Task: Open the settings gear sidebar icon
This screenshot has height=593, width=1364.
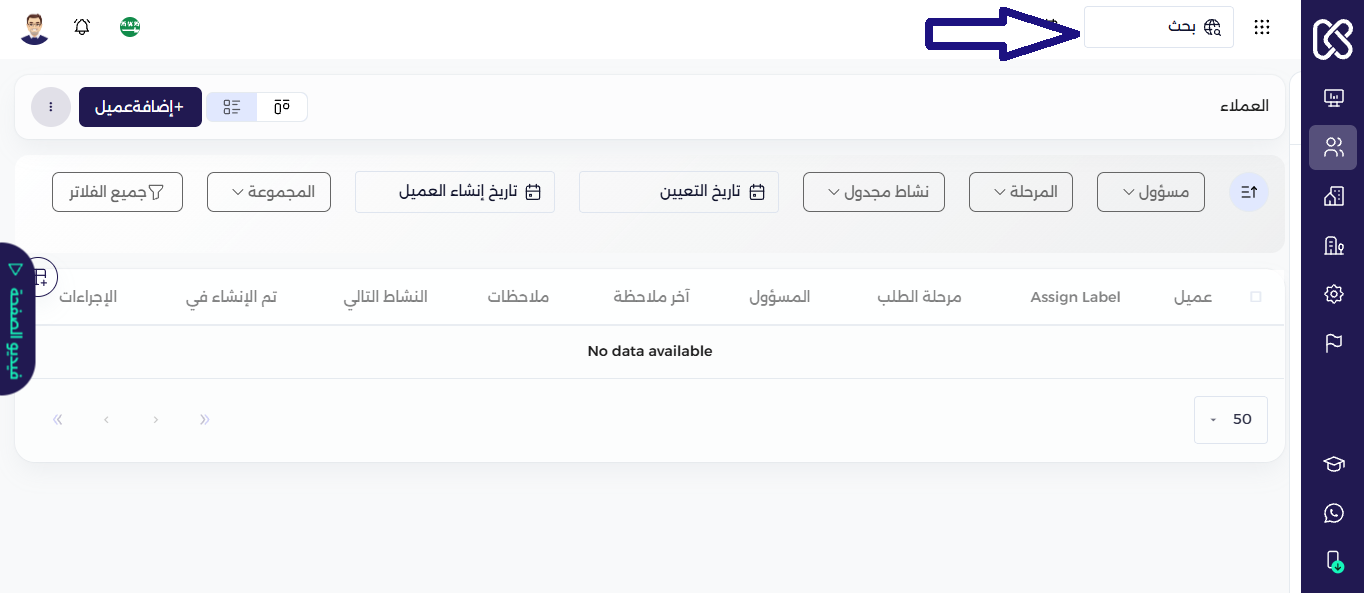Action: tap(1333, 294)
